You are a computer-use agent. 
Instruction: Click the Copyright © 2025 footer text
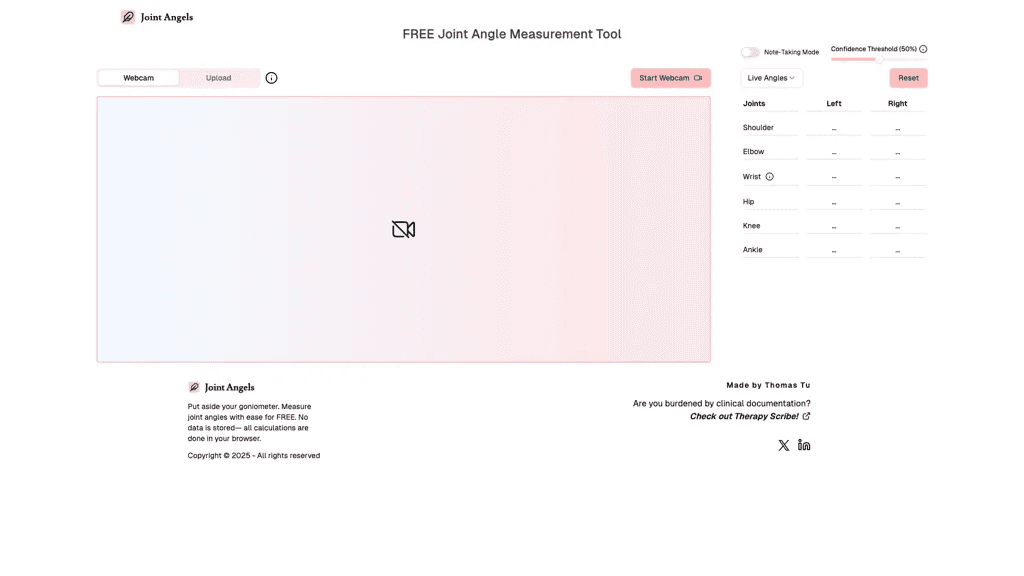click(x=254, y=456)
